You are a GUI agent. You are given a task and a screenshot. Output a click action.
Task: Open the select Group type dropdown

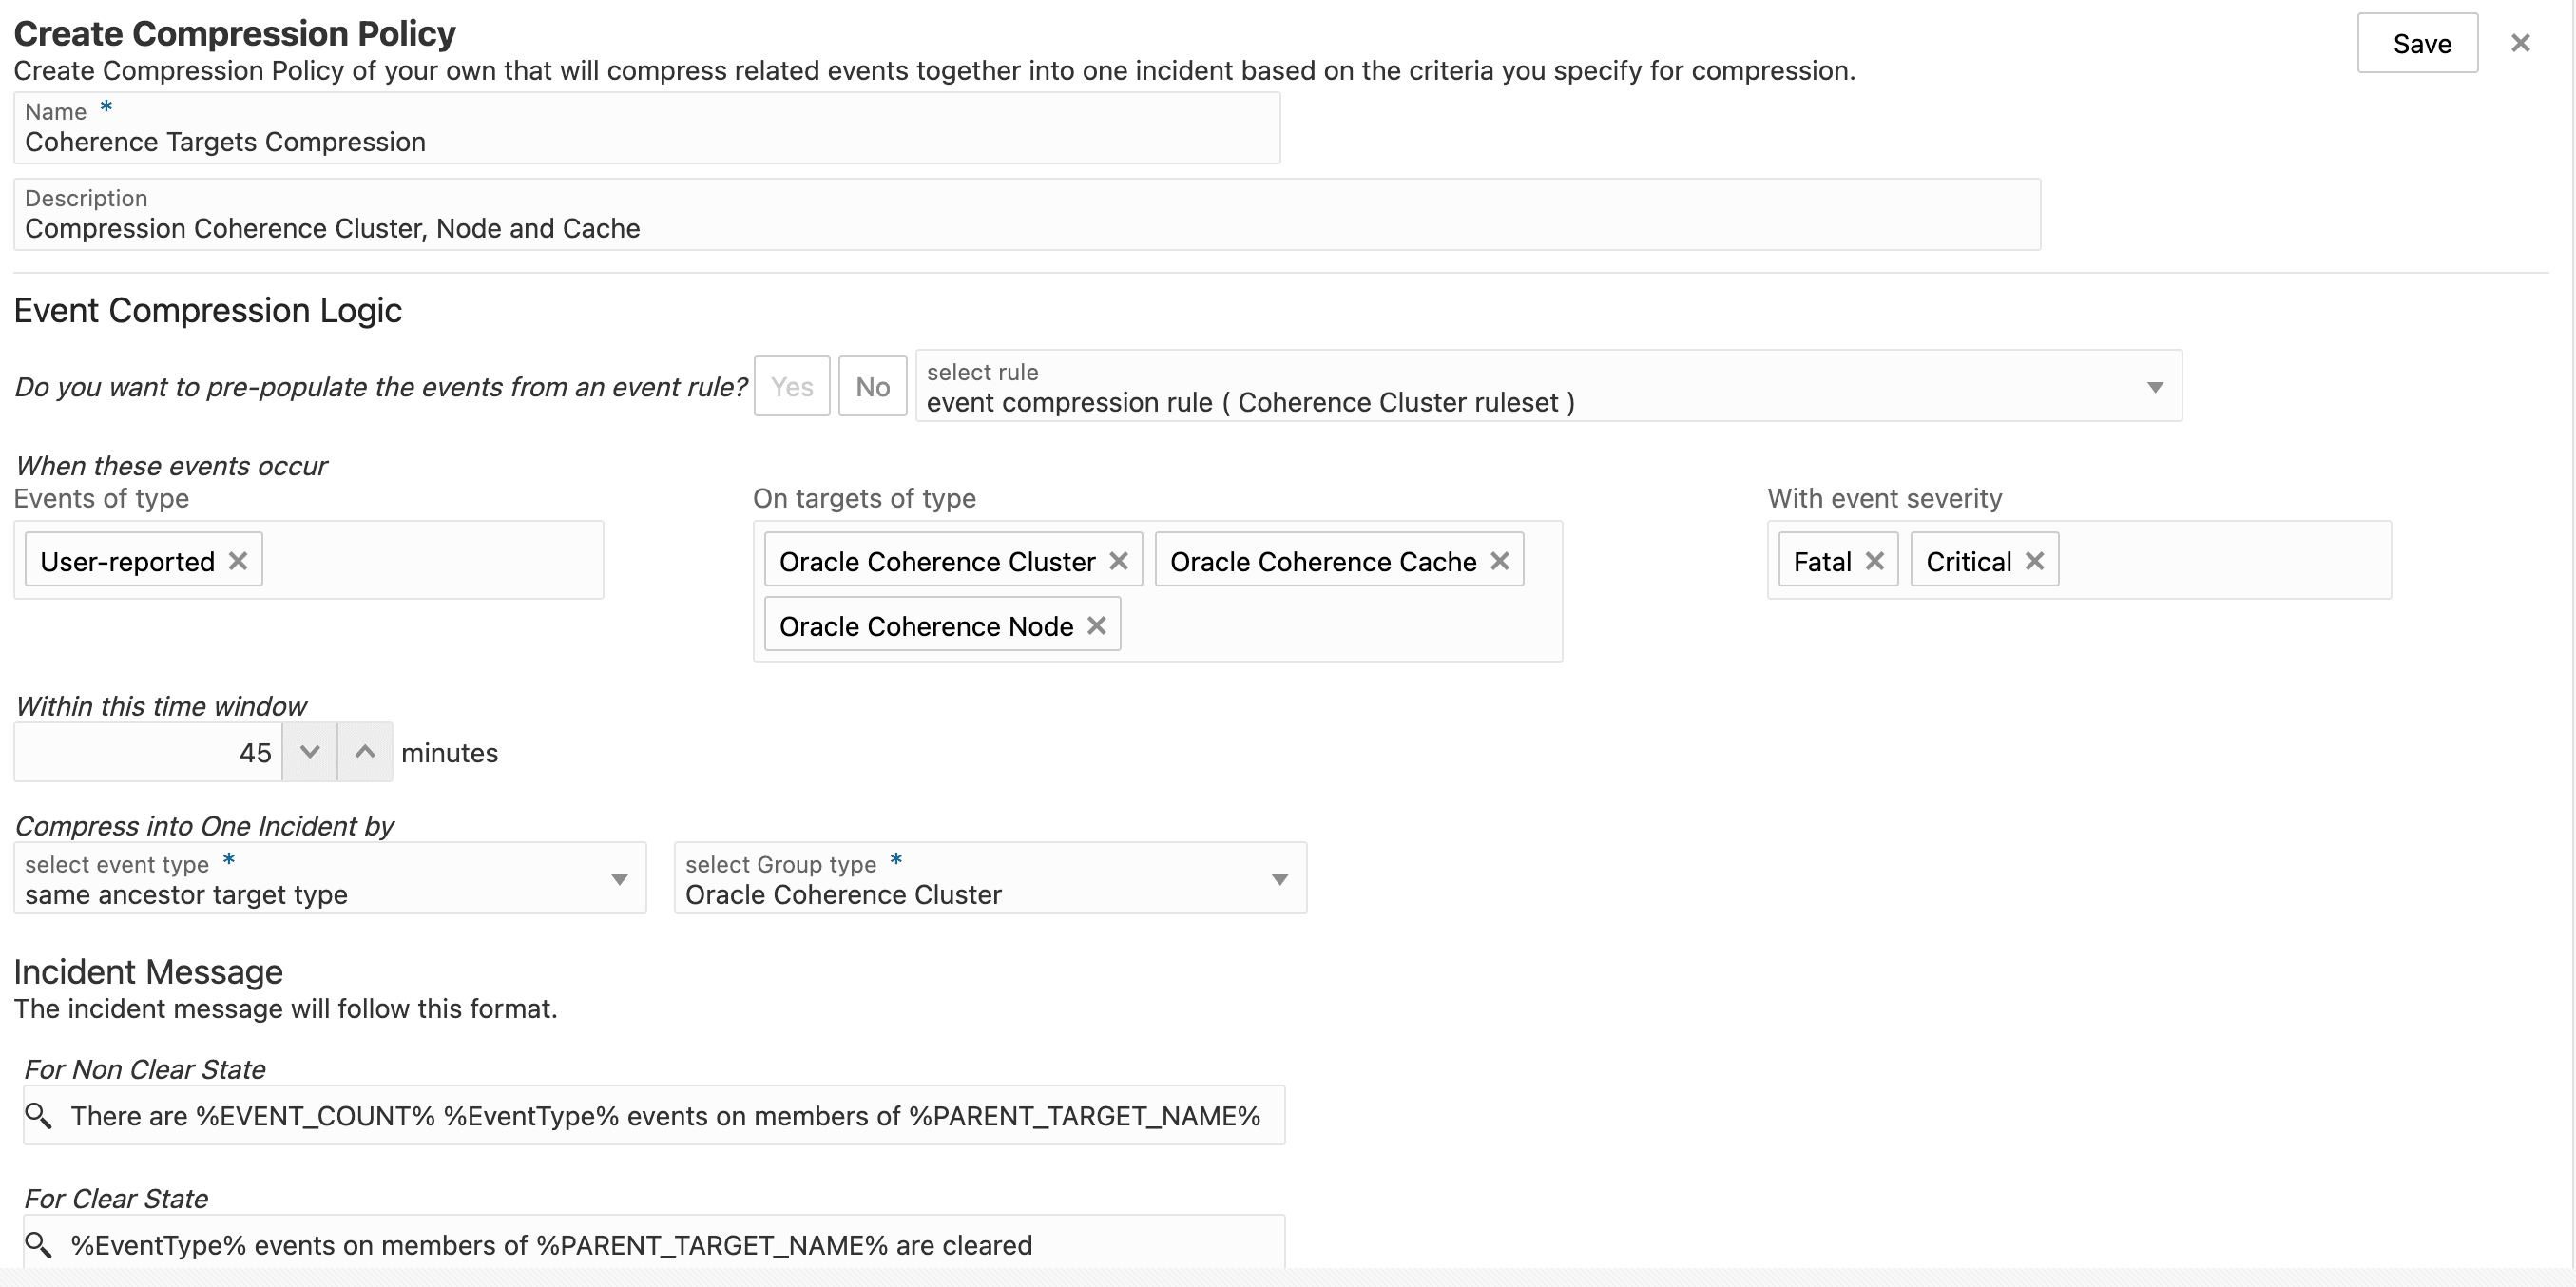pos(1279,879)
